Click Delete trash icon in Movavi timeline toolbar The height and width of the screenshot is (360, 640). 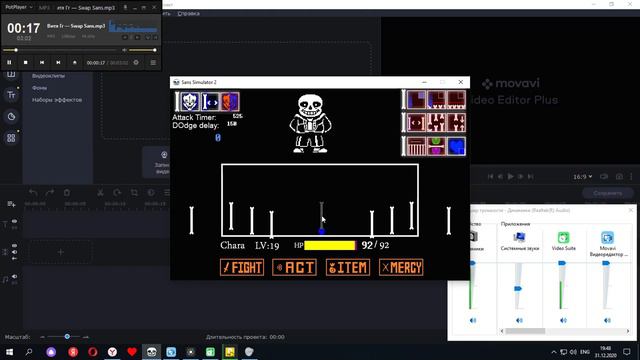click(x=67, y=192)
